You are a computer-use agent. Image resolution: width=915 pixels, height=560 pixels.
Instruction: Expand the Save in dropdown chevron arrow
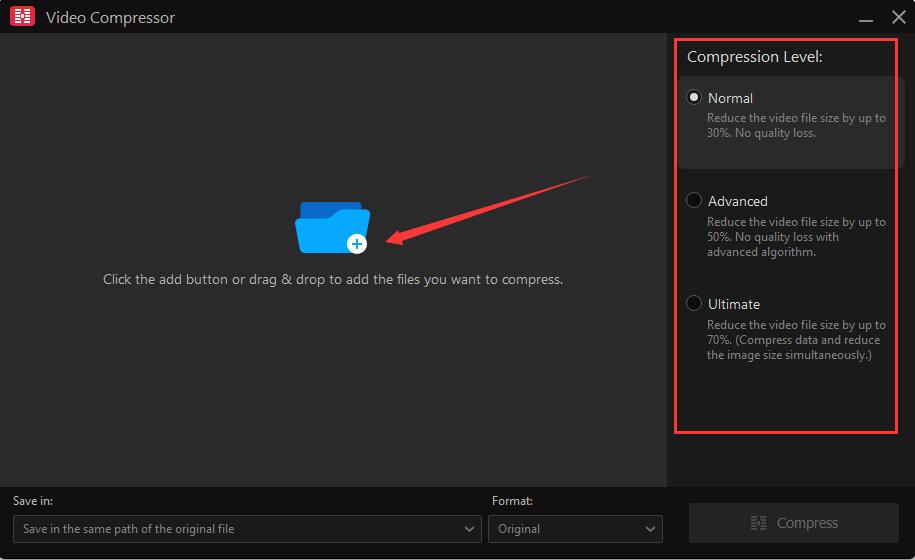click(x=470, y=529)
